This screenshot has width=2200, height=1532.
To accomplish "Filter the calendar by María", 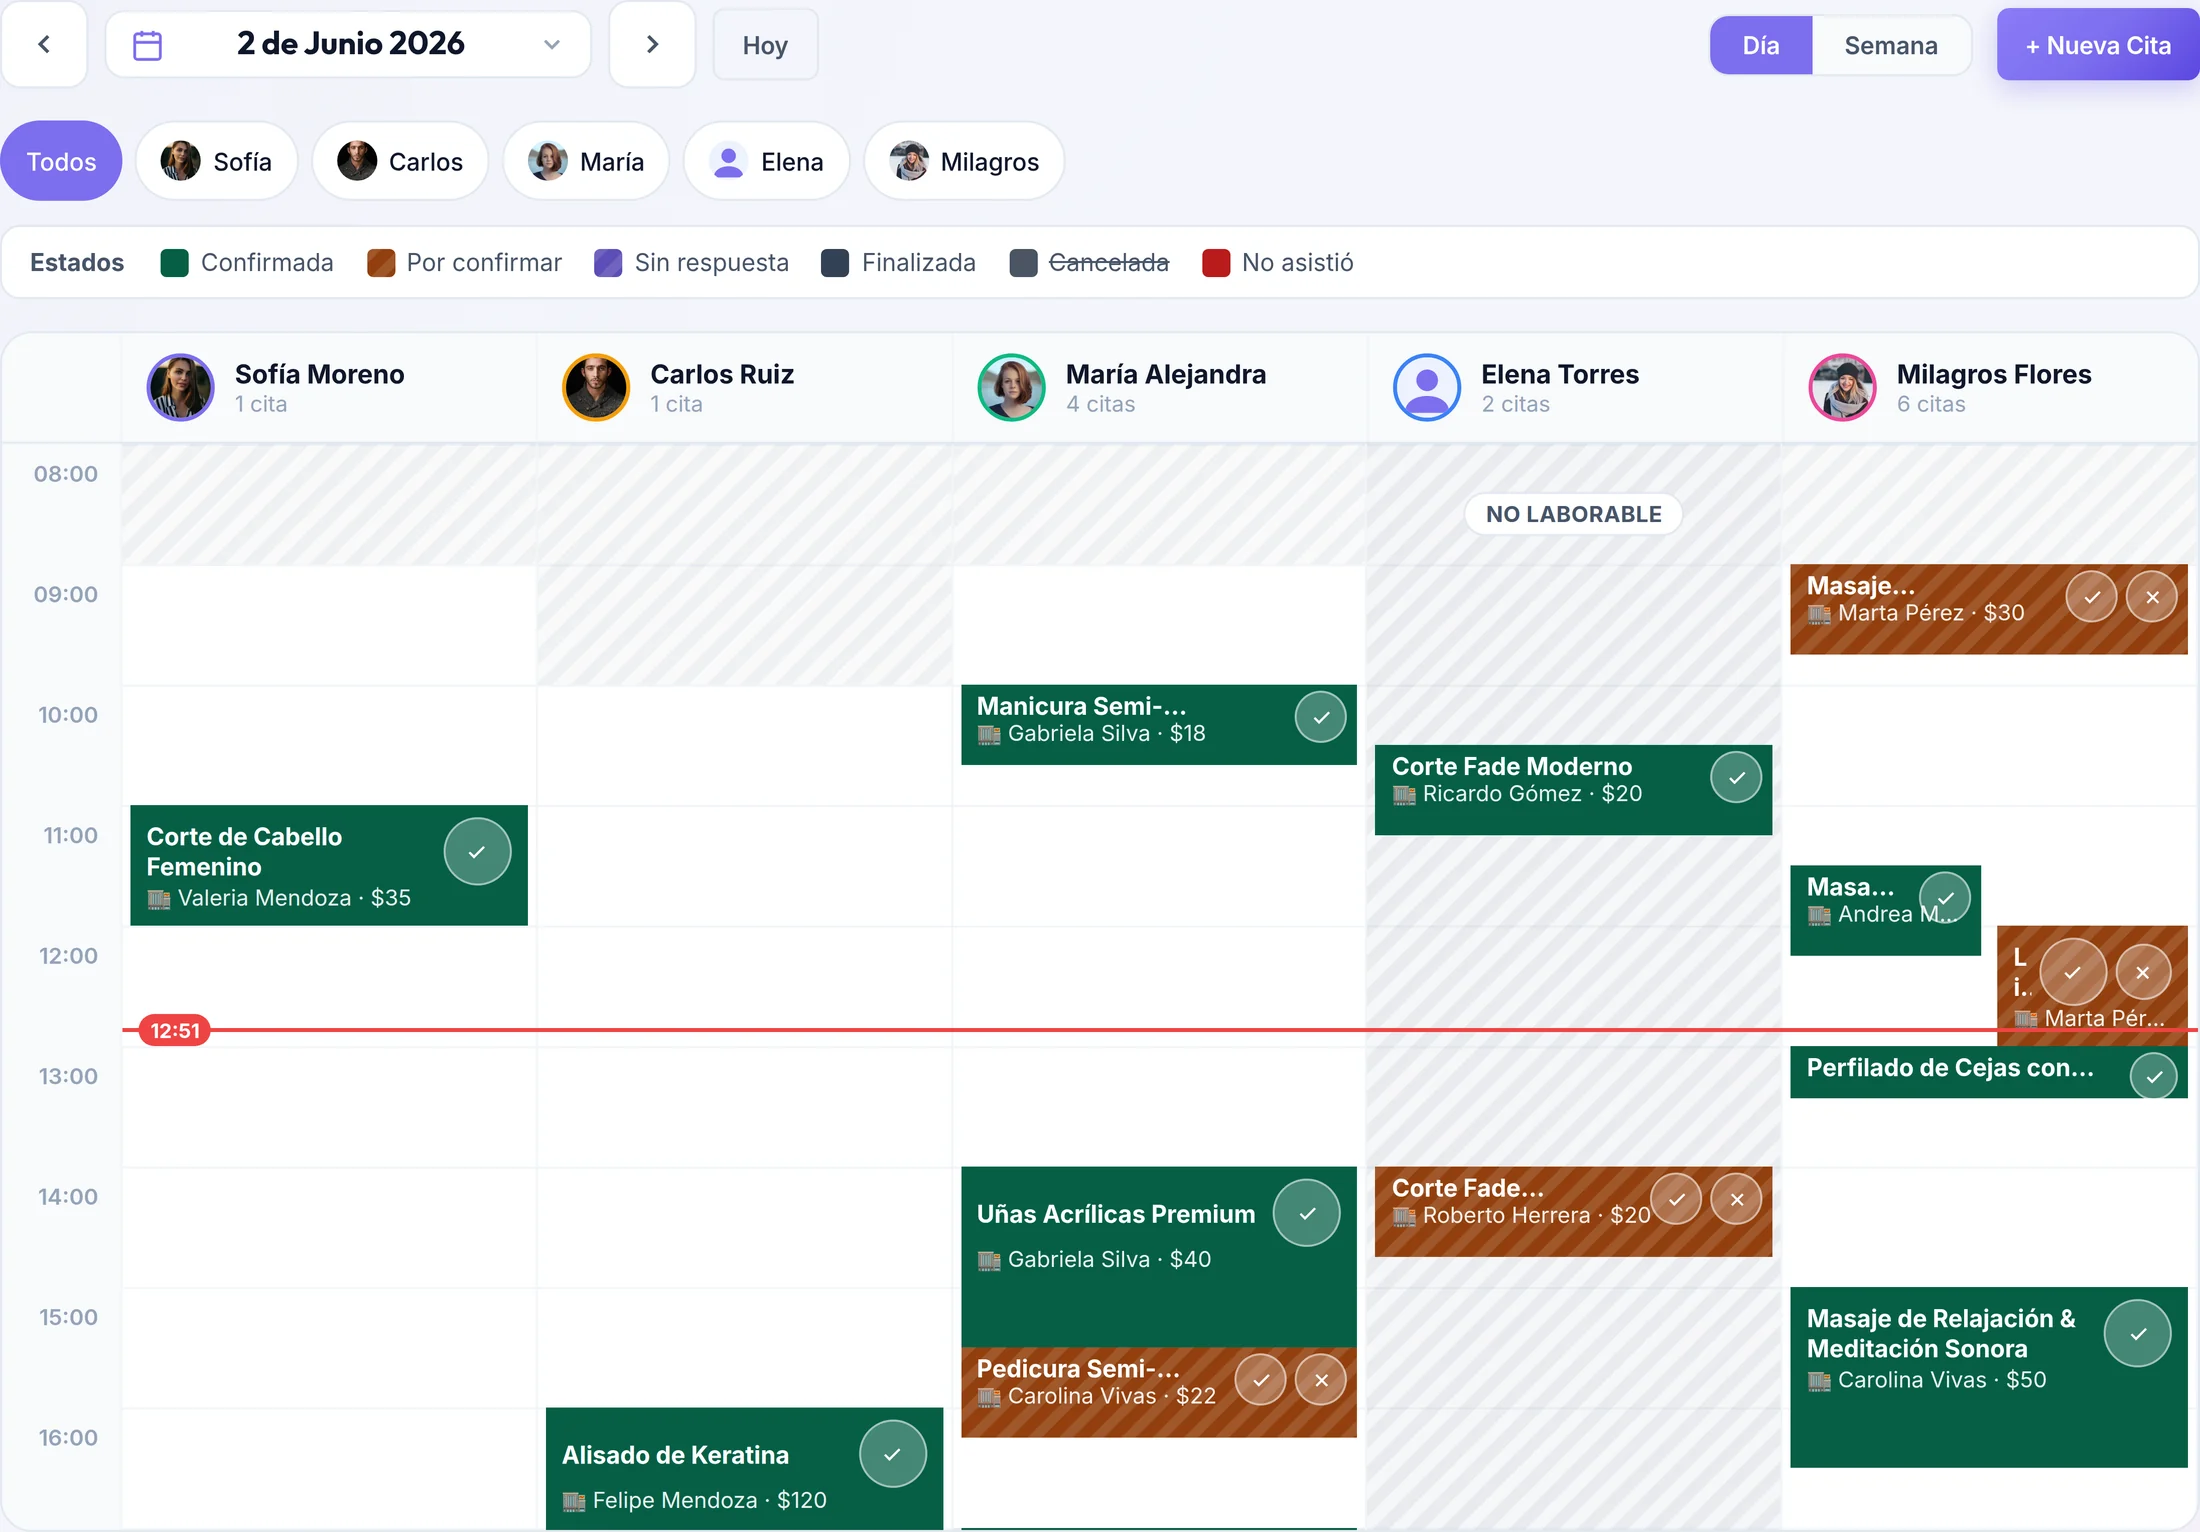I will [x=586, y=161].
